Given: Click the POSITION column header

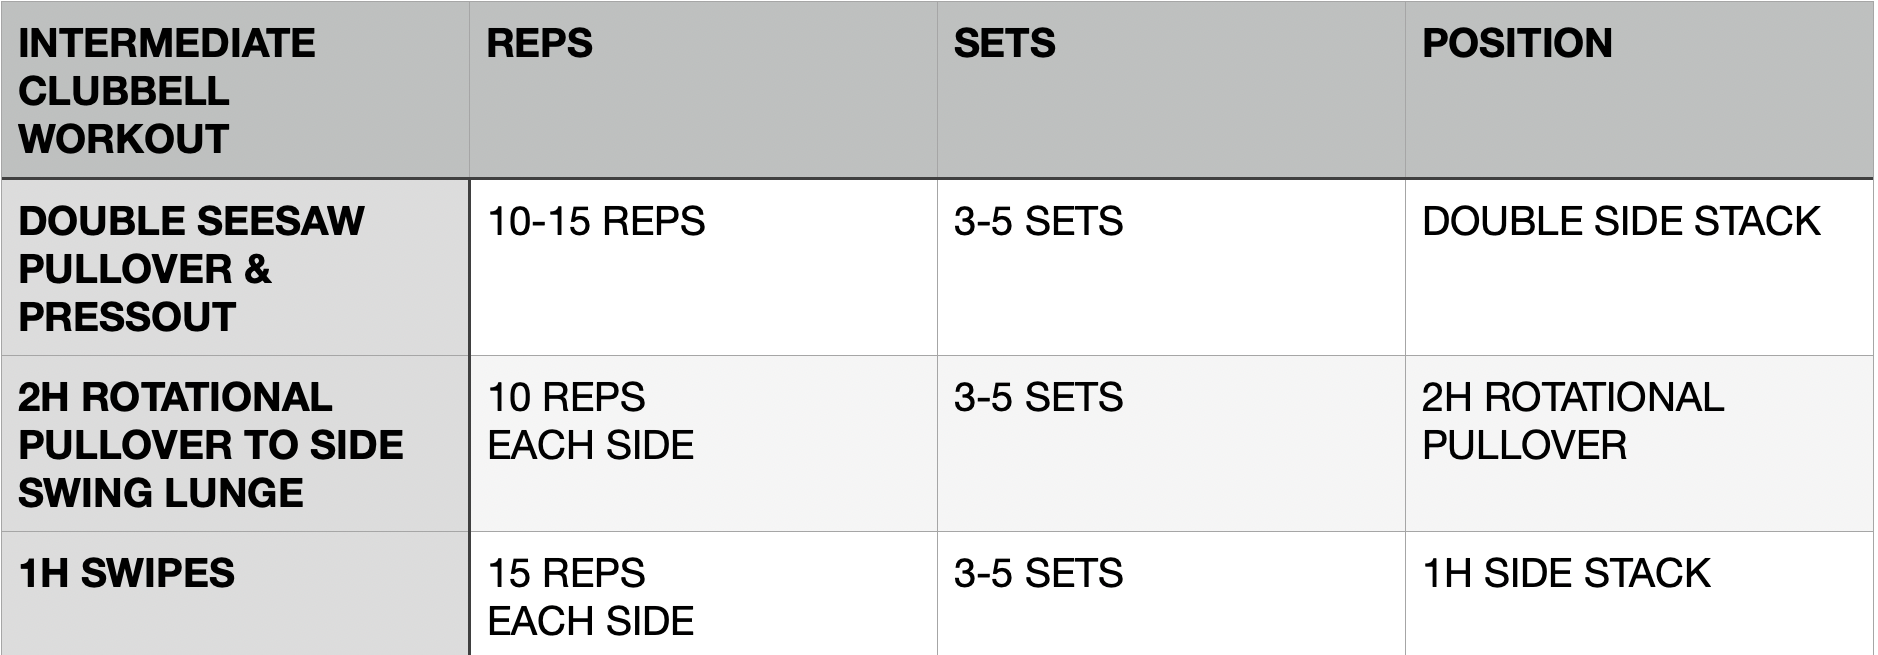Looking at the screenshot, I should click(1639, 90).
